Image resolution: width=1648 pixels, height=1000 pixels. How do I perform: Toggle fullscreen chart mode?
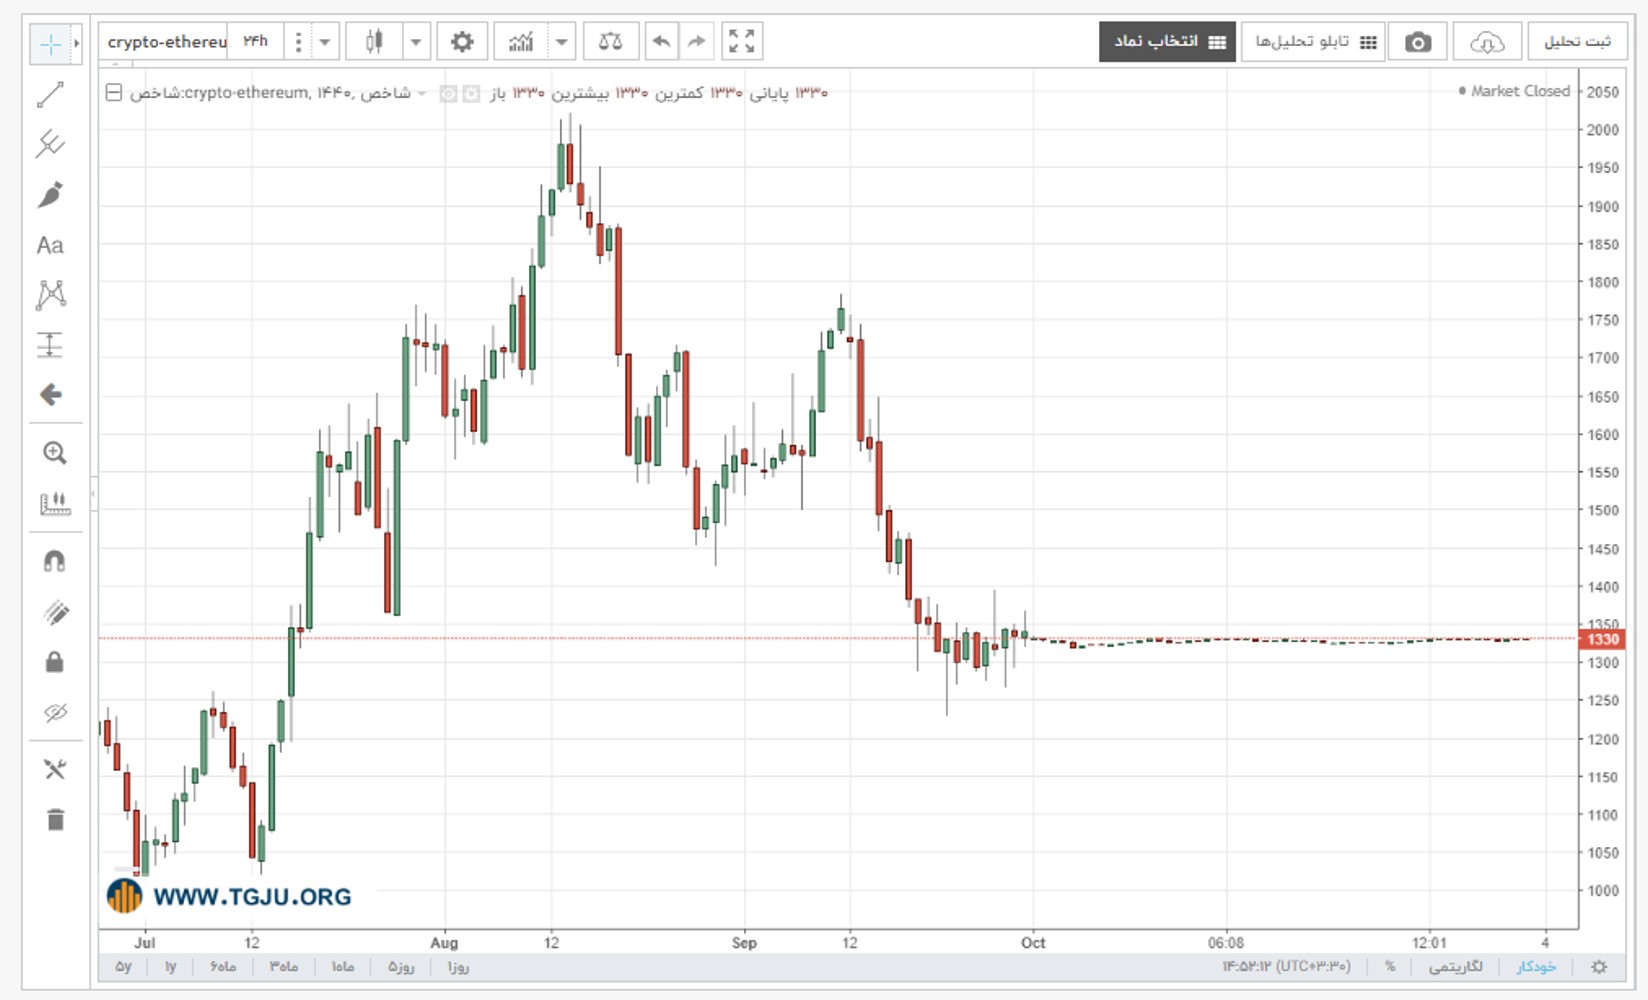(x=742, y=42)
